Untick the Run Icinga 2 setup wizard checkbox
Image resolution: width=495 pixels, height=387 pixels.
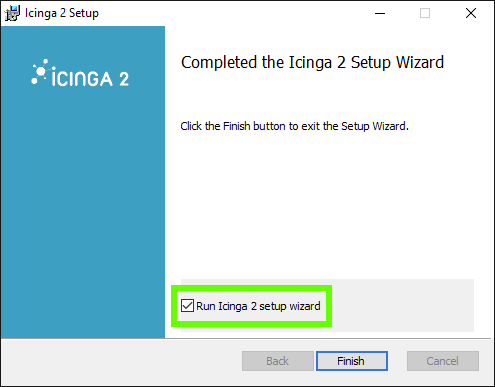[187, 306]
